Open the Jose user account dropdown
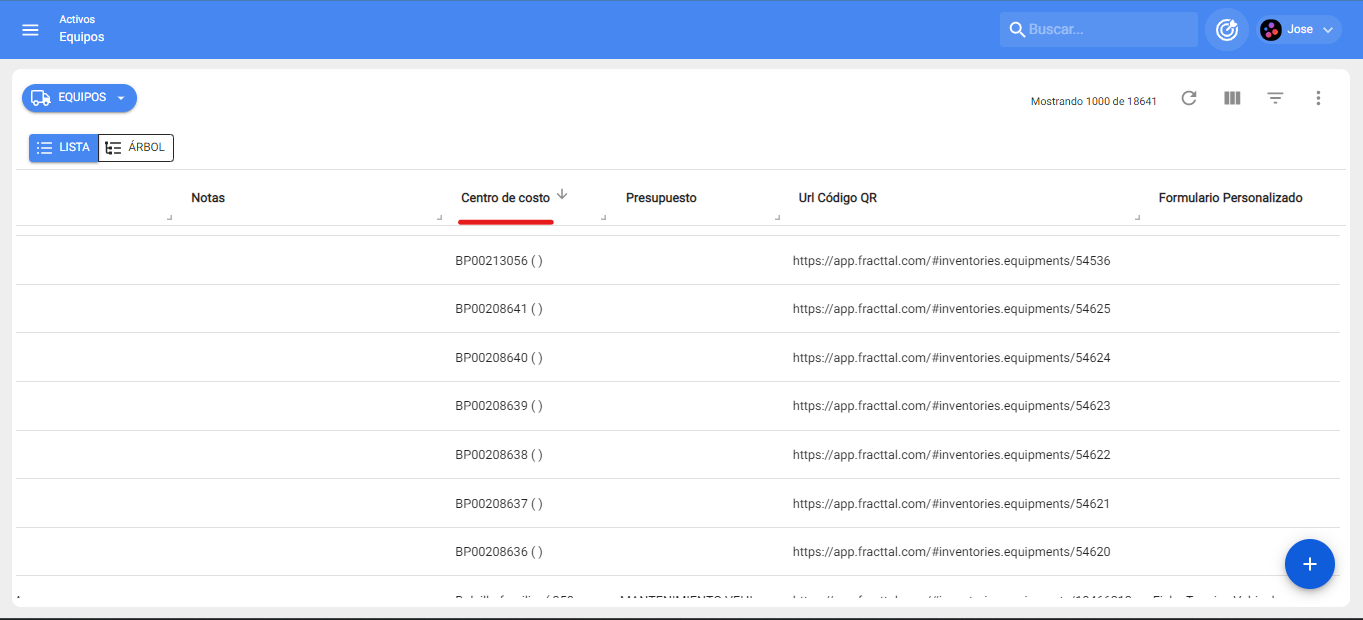Viewport: 1363px width, 620px height. click(1299, 30)
